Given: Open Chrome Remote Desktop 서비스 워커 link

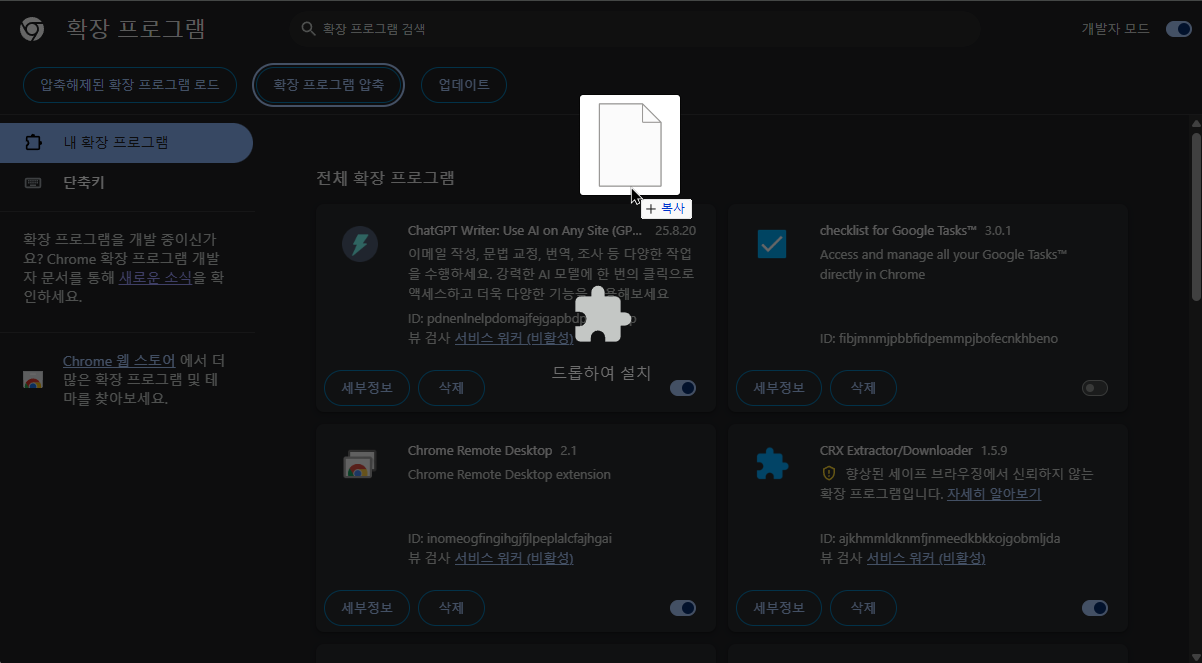Looking at the screenshot, I should tap(514, 558).
